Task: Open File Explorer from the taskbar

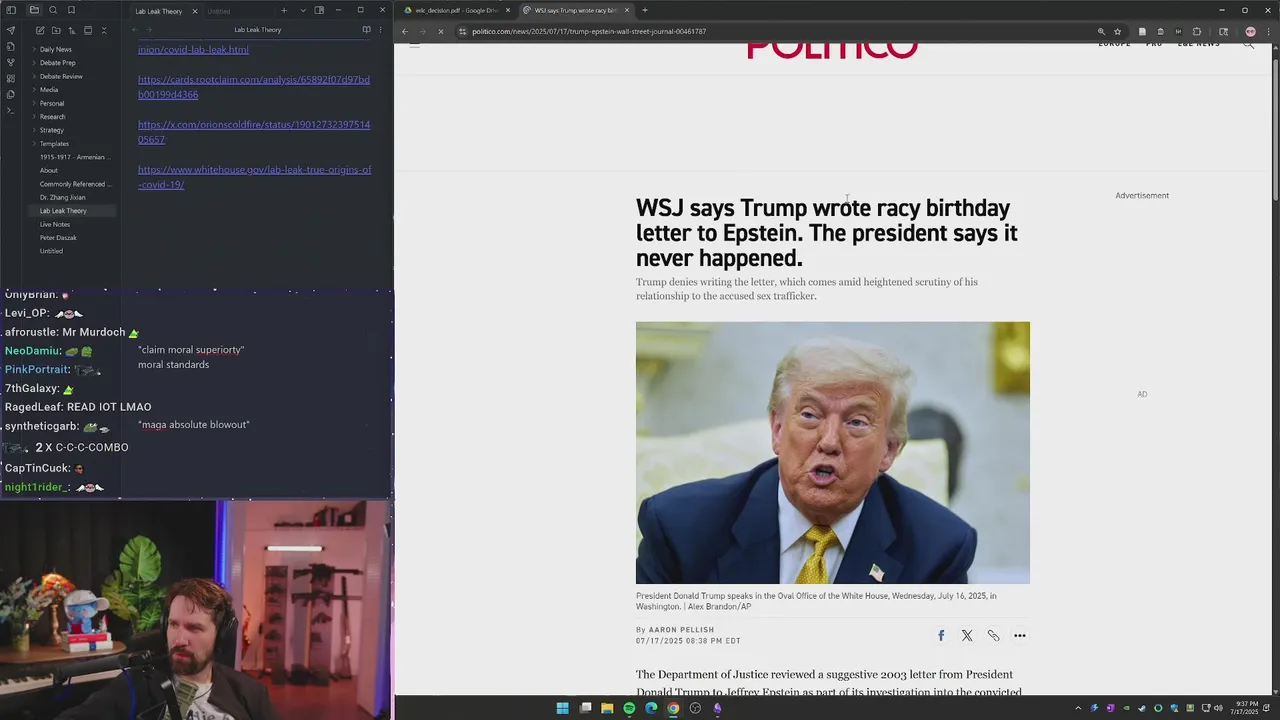Action: coord(607,708)
